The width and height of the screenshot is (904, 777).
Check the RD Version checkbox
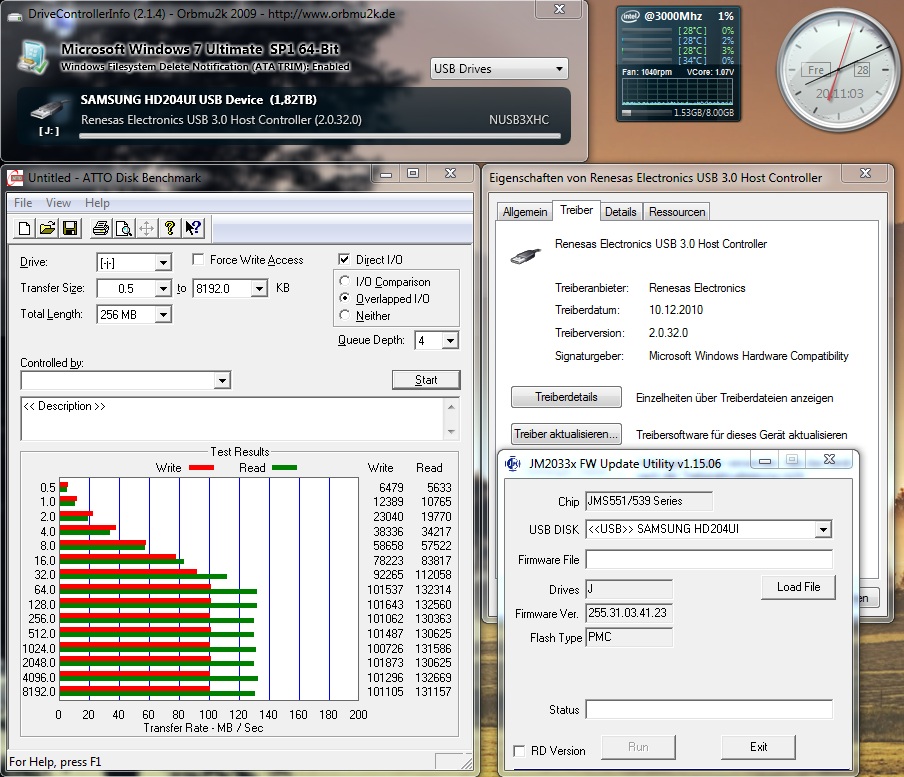[519, 751]
